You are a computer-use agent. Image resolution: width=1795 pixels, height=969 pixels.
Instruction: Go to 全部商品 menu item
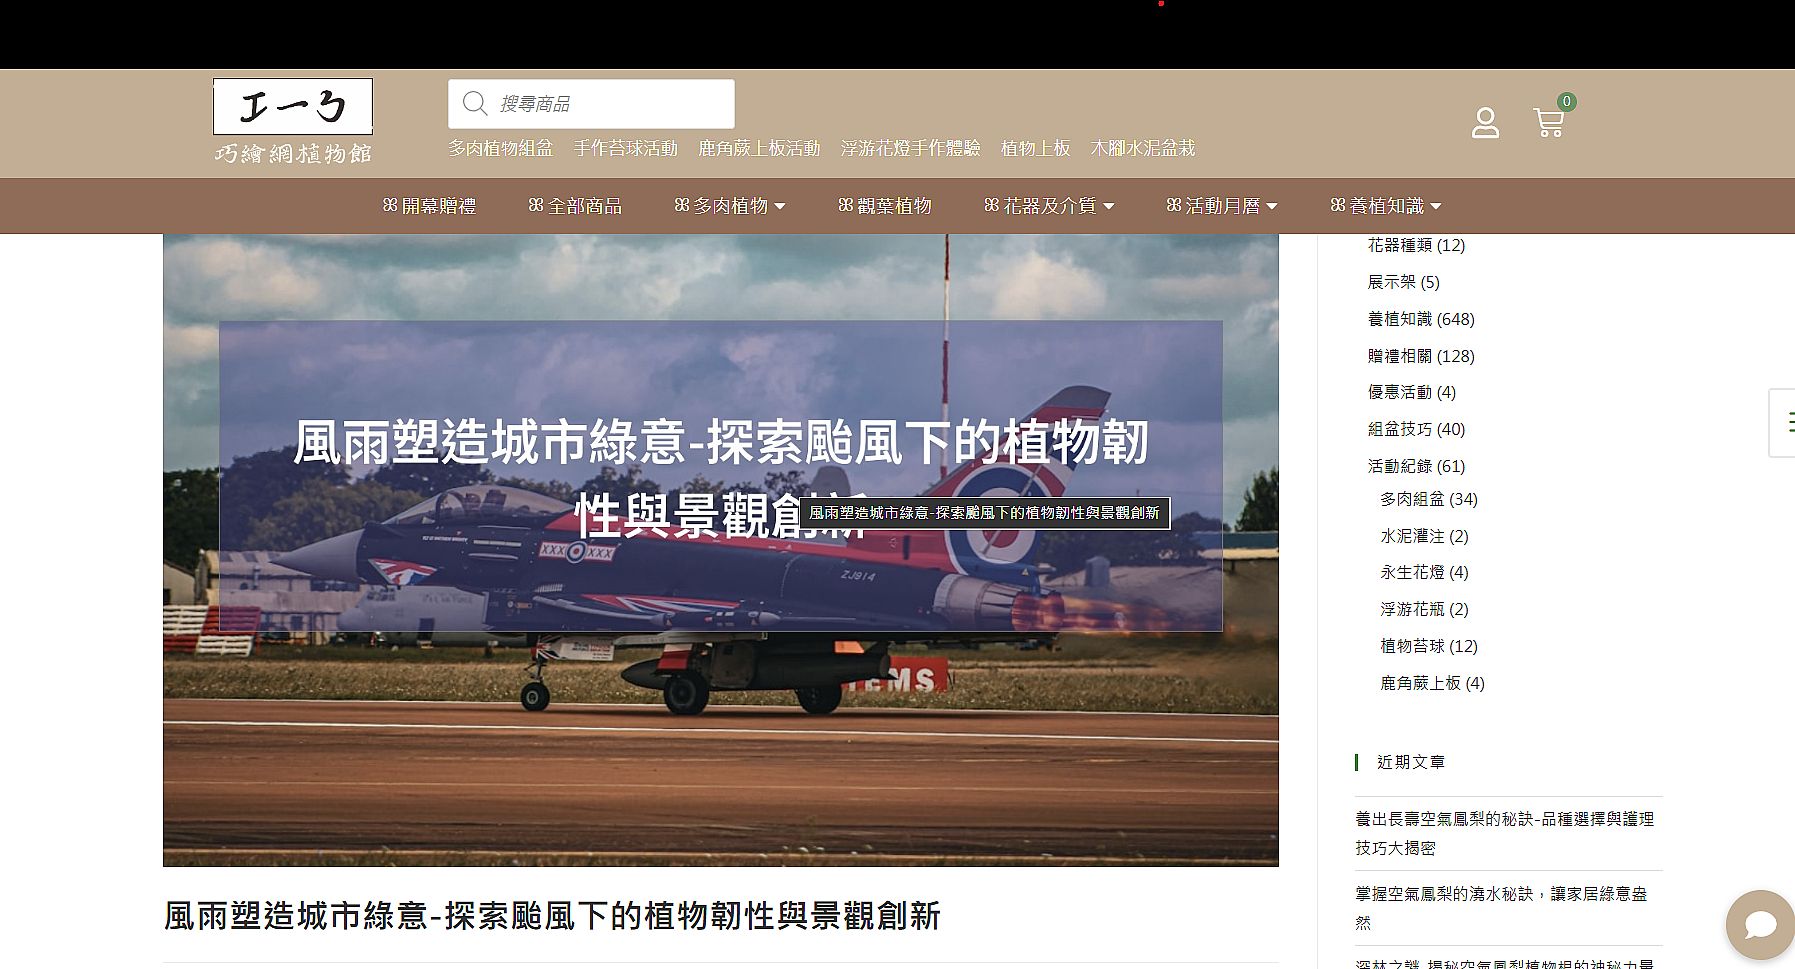pos(575,206)
